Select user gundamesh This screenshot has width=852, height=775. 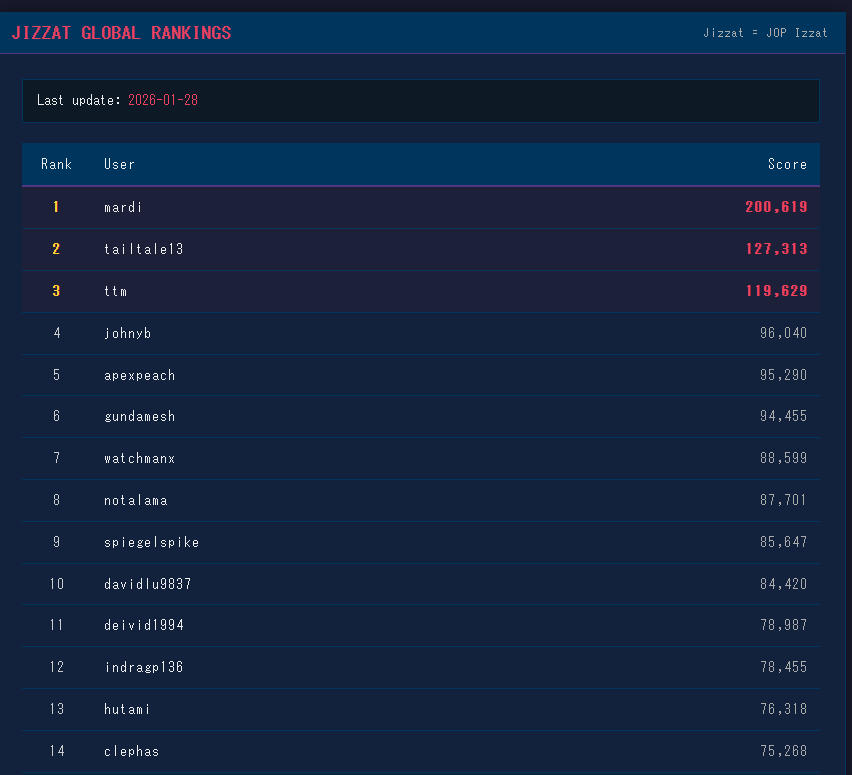point(139,416)
